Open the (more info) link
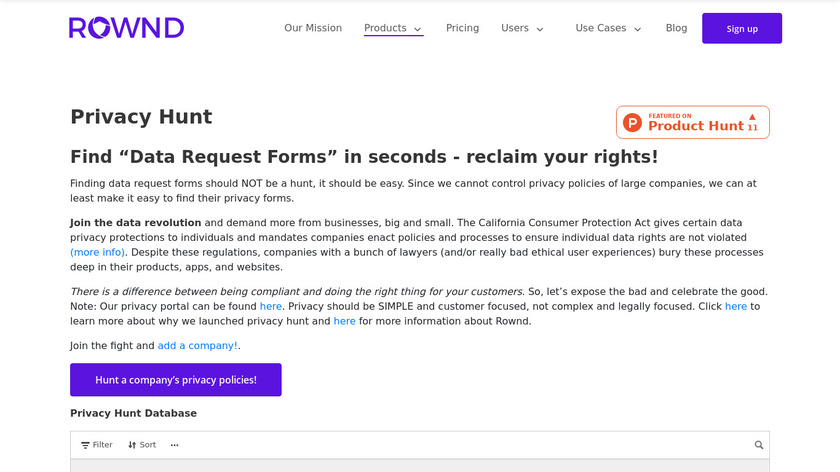Screen dimensions: 840x472 [x=98, y=252]
